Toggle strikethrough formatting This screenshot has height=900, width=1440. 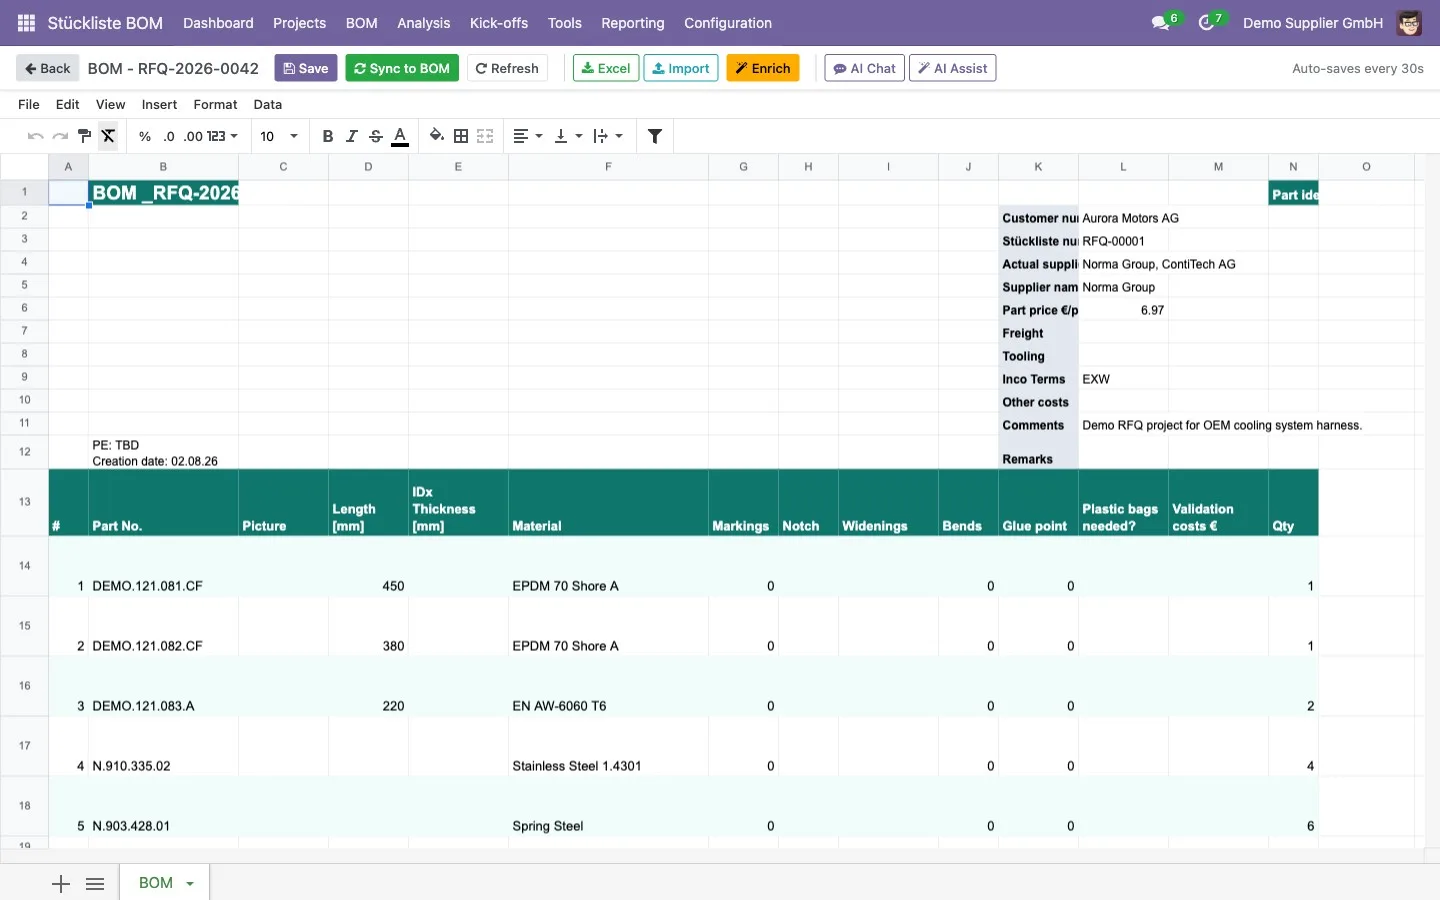coord(376,136)
